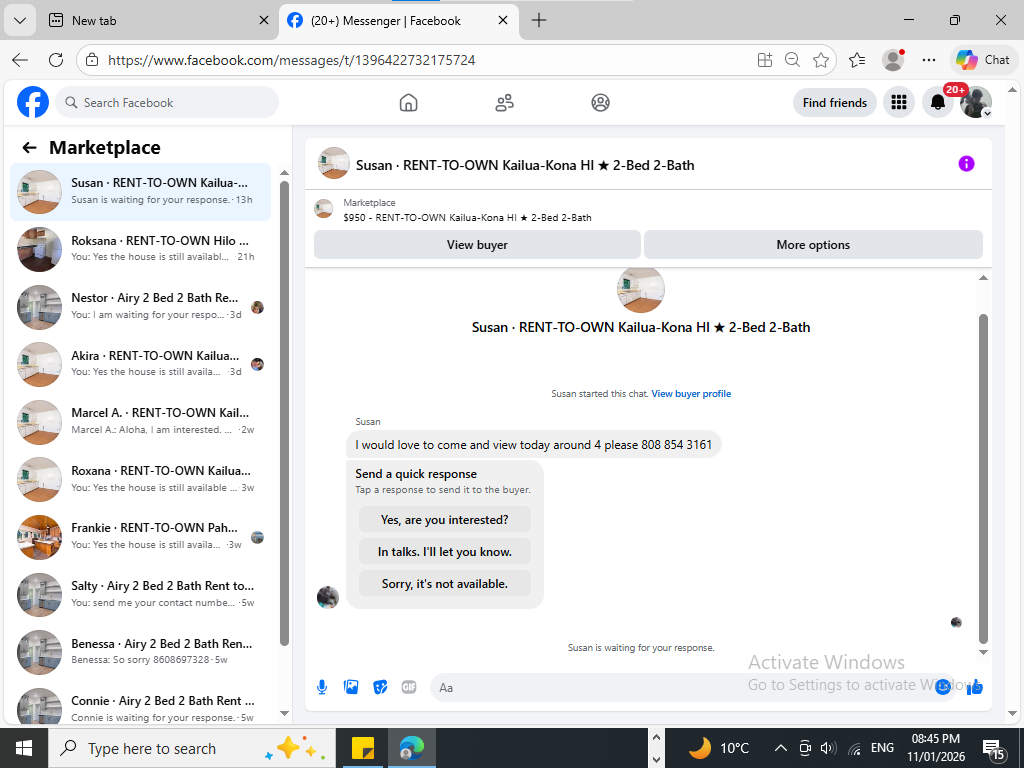
Task: Open Roksana RENT-TO-OWN Hilo conversation
Action: 140,249
